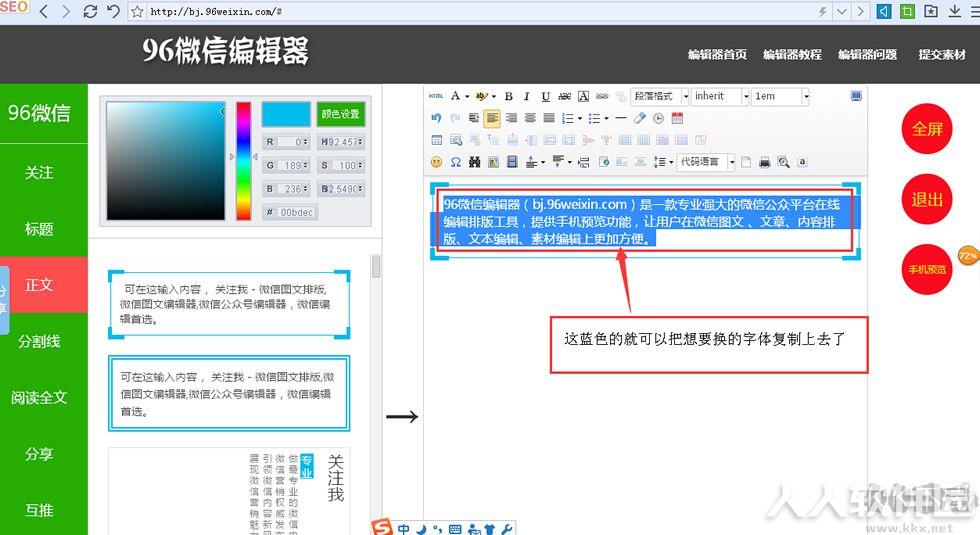Open the inherit font family dropdown
Image resolution: width=980 pixels, height=535 pixels.
point(720,96)
